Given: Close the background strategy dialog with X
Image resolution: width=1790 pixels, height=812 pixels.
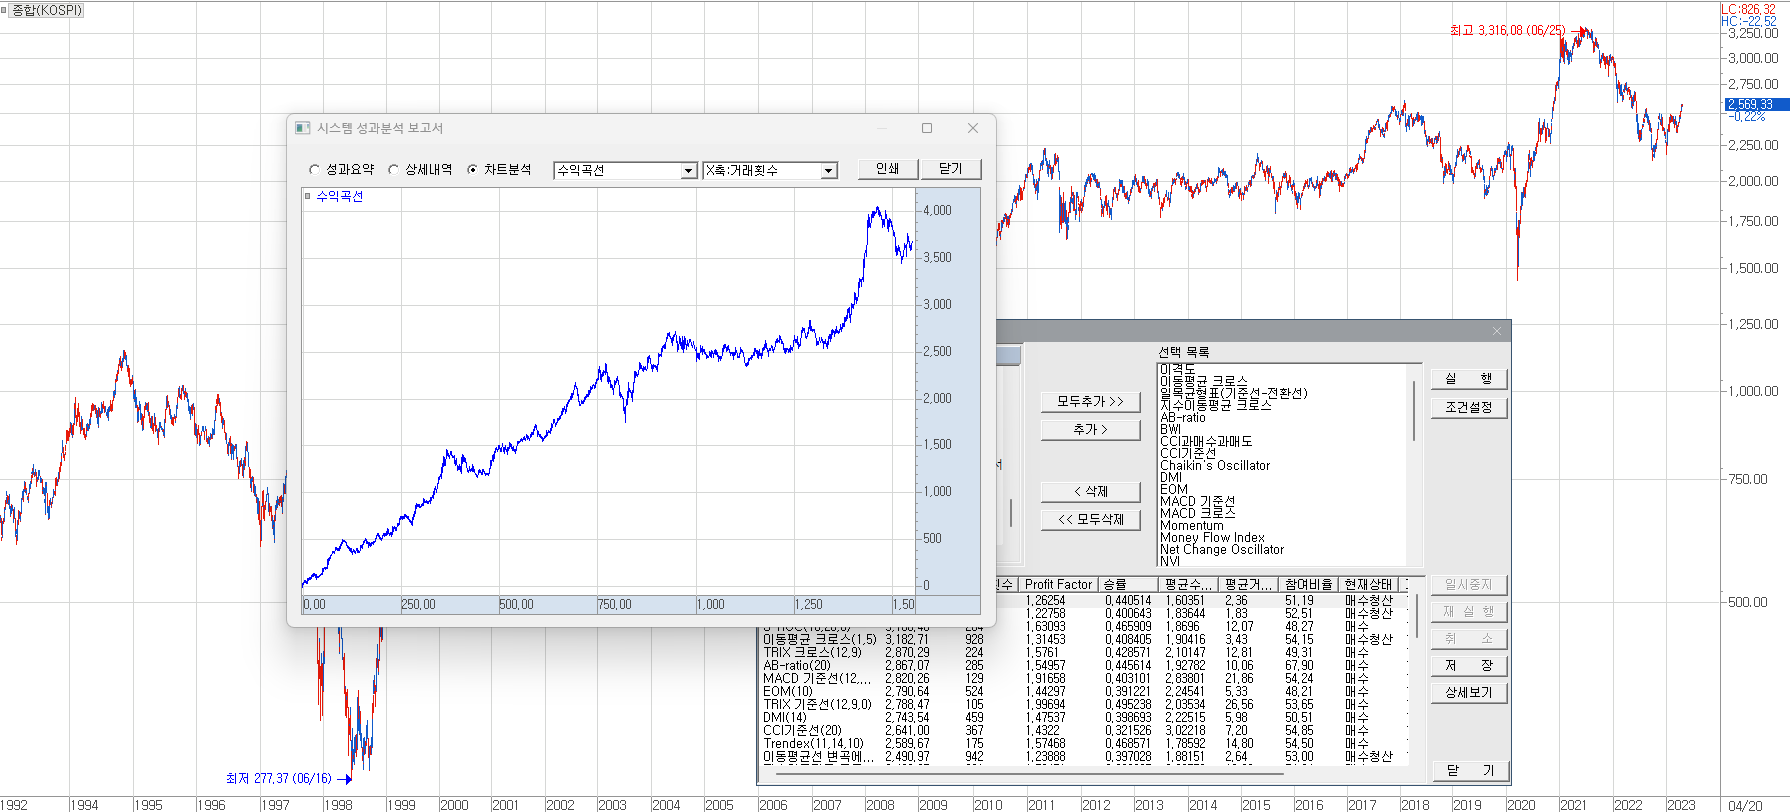Looking at the screenshot, I should click(1497, 331).
